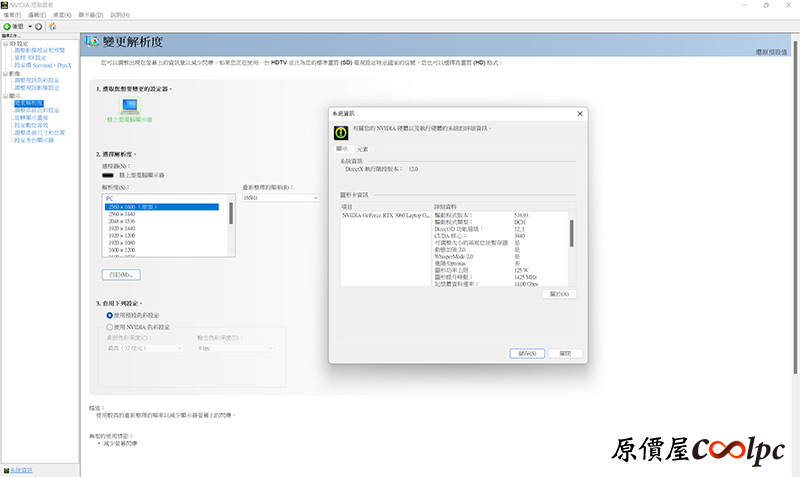The height and width of the screenshot is (477, 800).
Task: Click the green info icon in System Information dialog
Action: pos(341,133)
